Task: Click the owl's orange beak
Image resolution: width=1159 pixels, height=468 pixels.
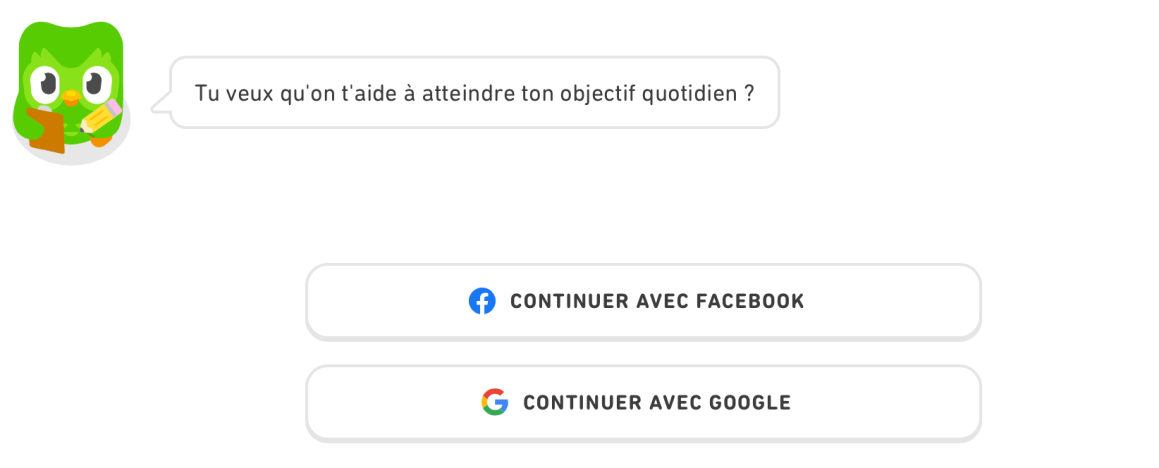Action: (x=71, y=97)
